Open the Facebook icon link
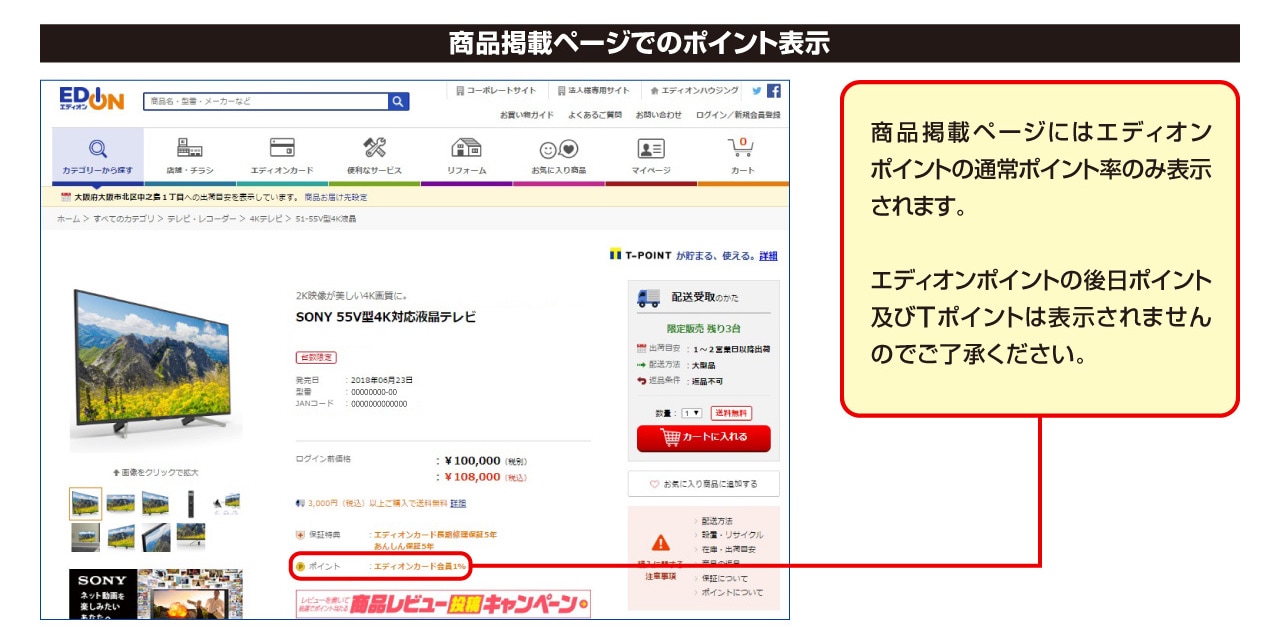Screen dimensions: 1280x636 pyautogui.click(x=773, y=90)
